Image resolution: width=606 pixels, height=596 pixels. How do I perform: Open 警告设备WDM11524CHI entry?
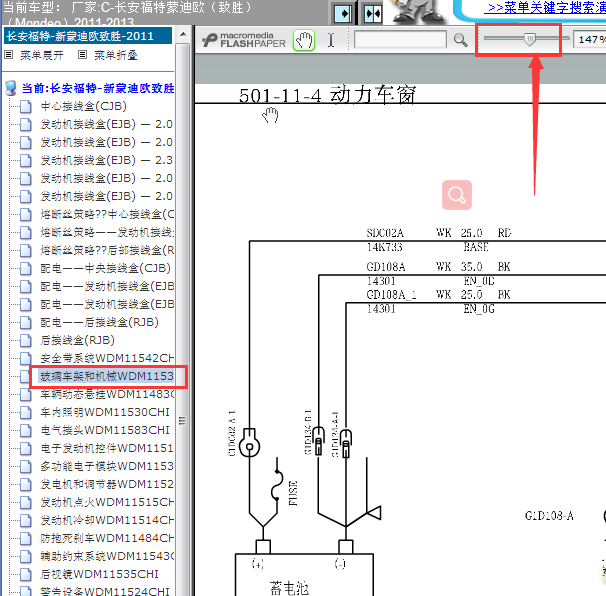tap(105, 591)
